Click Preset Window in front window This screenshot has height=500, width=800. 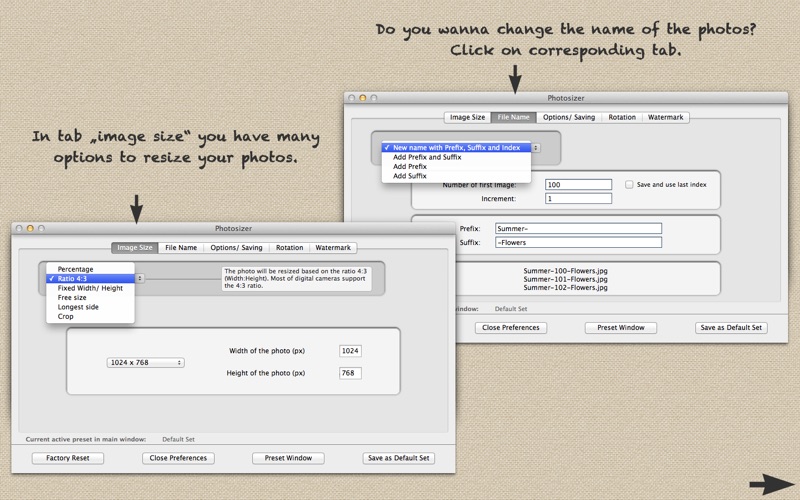(x=288, y=458)
